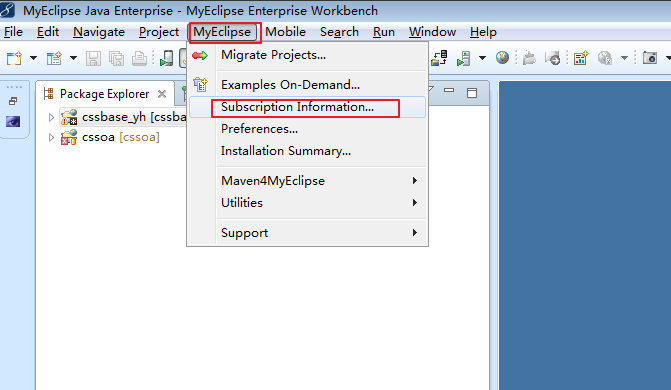671x390 pixels.
Task: Choose Installation Summary... menu entry
Action: tap(307, 151)
